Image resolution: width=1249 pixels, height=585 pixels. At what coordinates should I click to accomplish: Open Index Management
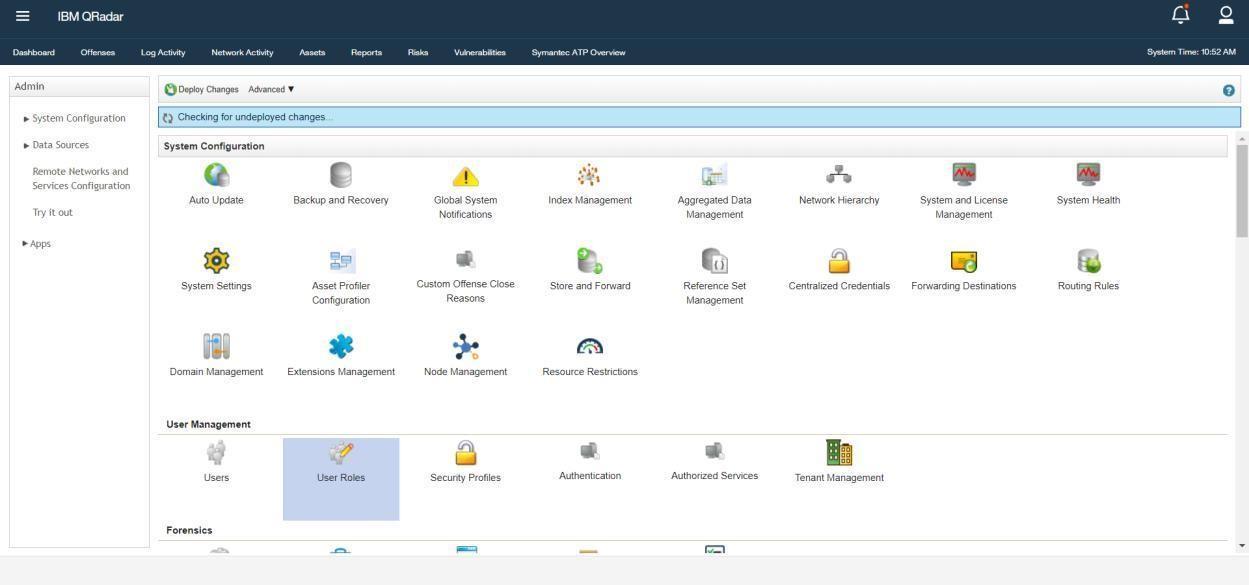(x=590, y=185)
